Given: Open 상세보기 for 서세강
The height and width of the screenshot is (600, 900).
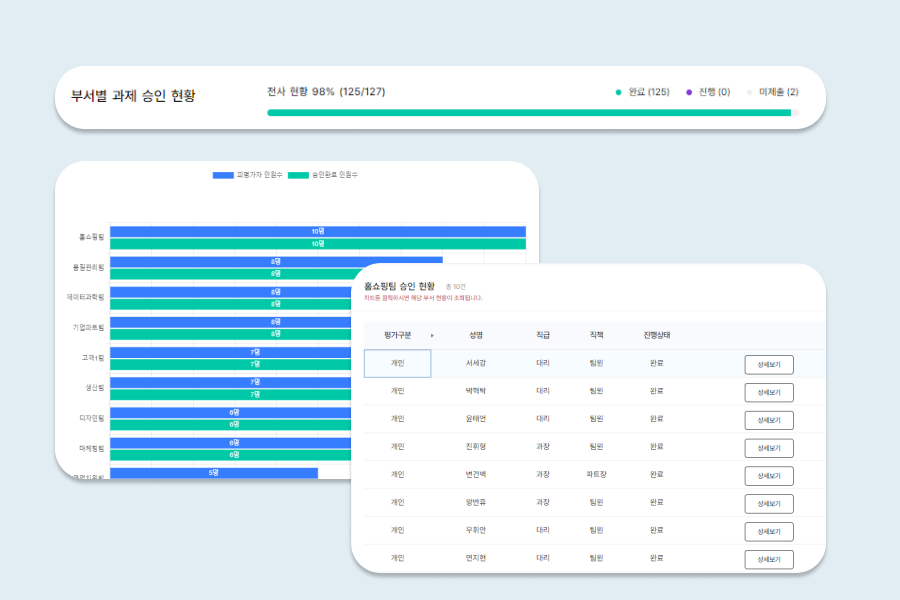Looking at the screenshot, I should tap(768, 364).
